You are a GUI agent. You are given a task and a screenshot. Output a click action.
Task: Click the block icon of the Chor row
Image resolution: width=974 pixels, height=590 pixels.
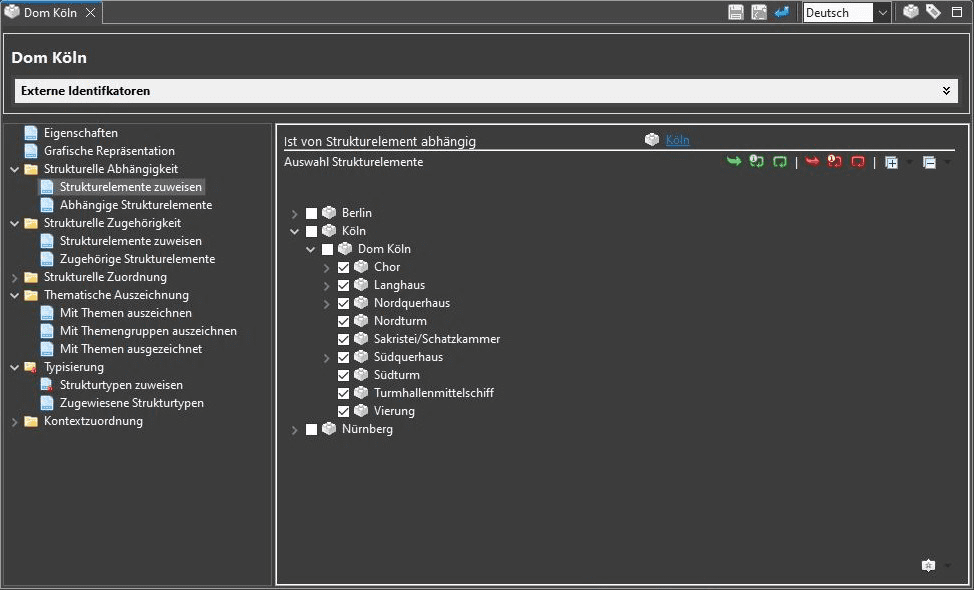point(361,267)
